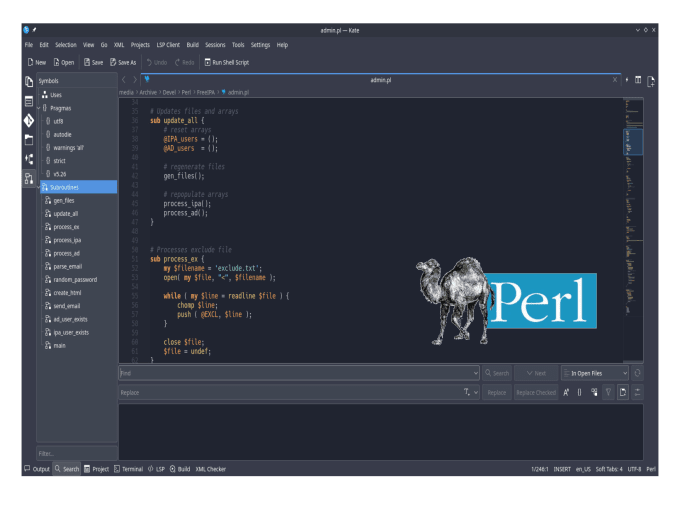Open the XML Checker bottom tab
This screenshot has width=680, height=510.
click(x=210, y=469)
